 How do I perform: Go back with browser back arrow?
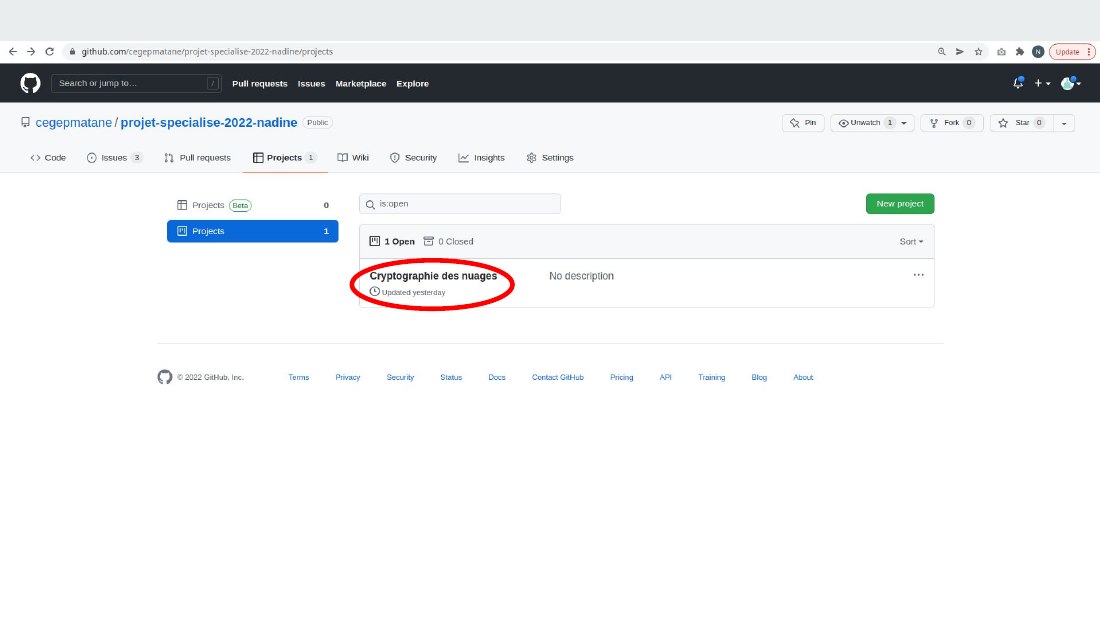13,51
